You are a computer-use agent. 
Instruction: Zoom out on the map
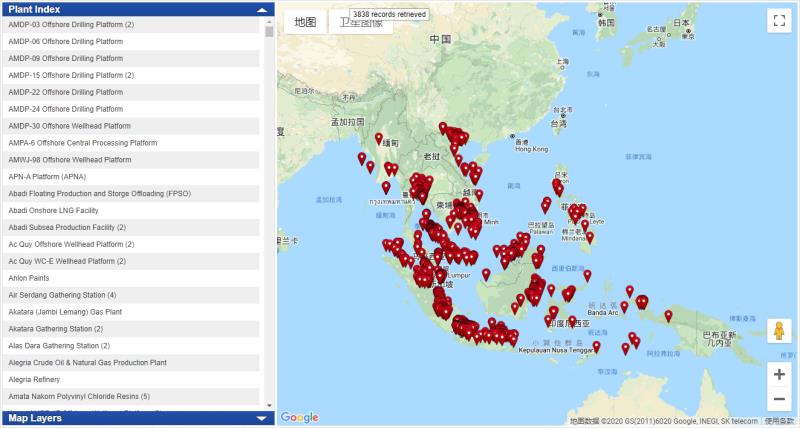click(779, 400)
